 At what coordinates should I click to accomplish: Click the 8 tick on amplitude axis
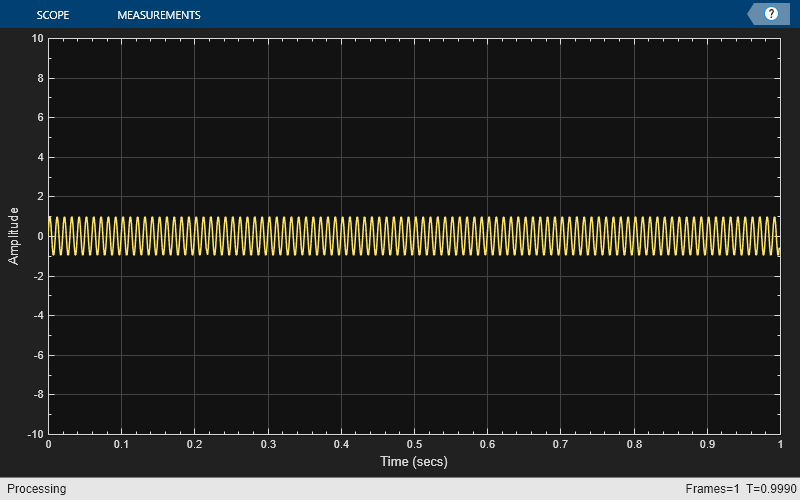[40, 78]
